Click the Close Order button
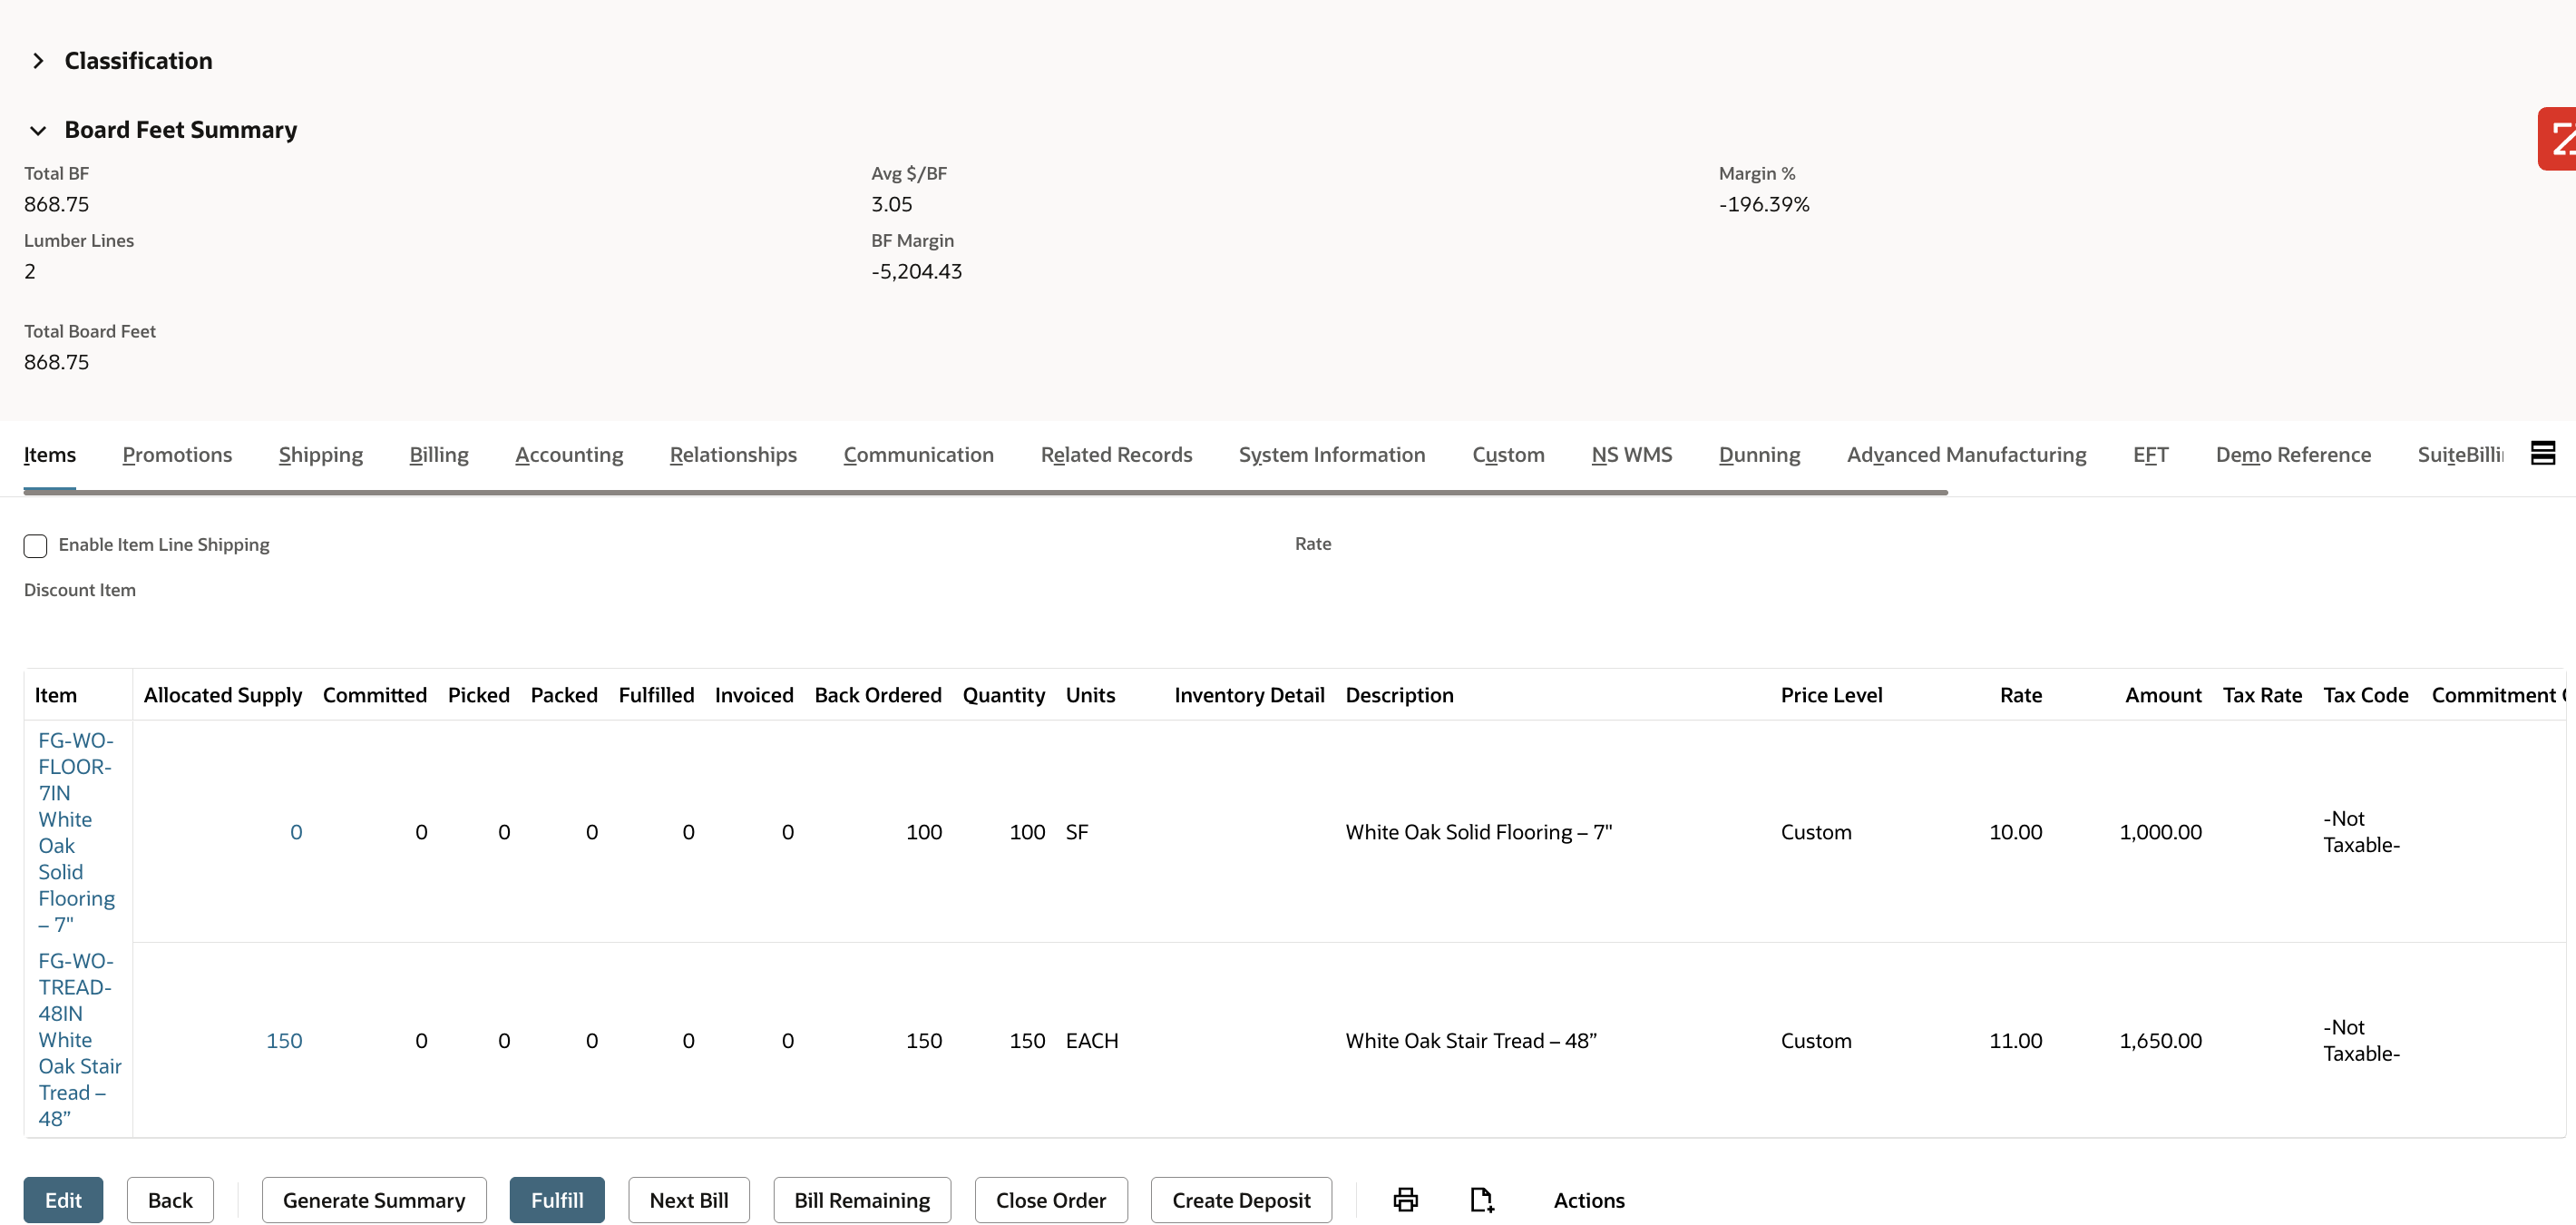 pyautogui.click(x=1051, y=1200)
